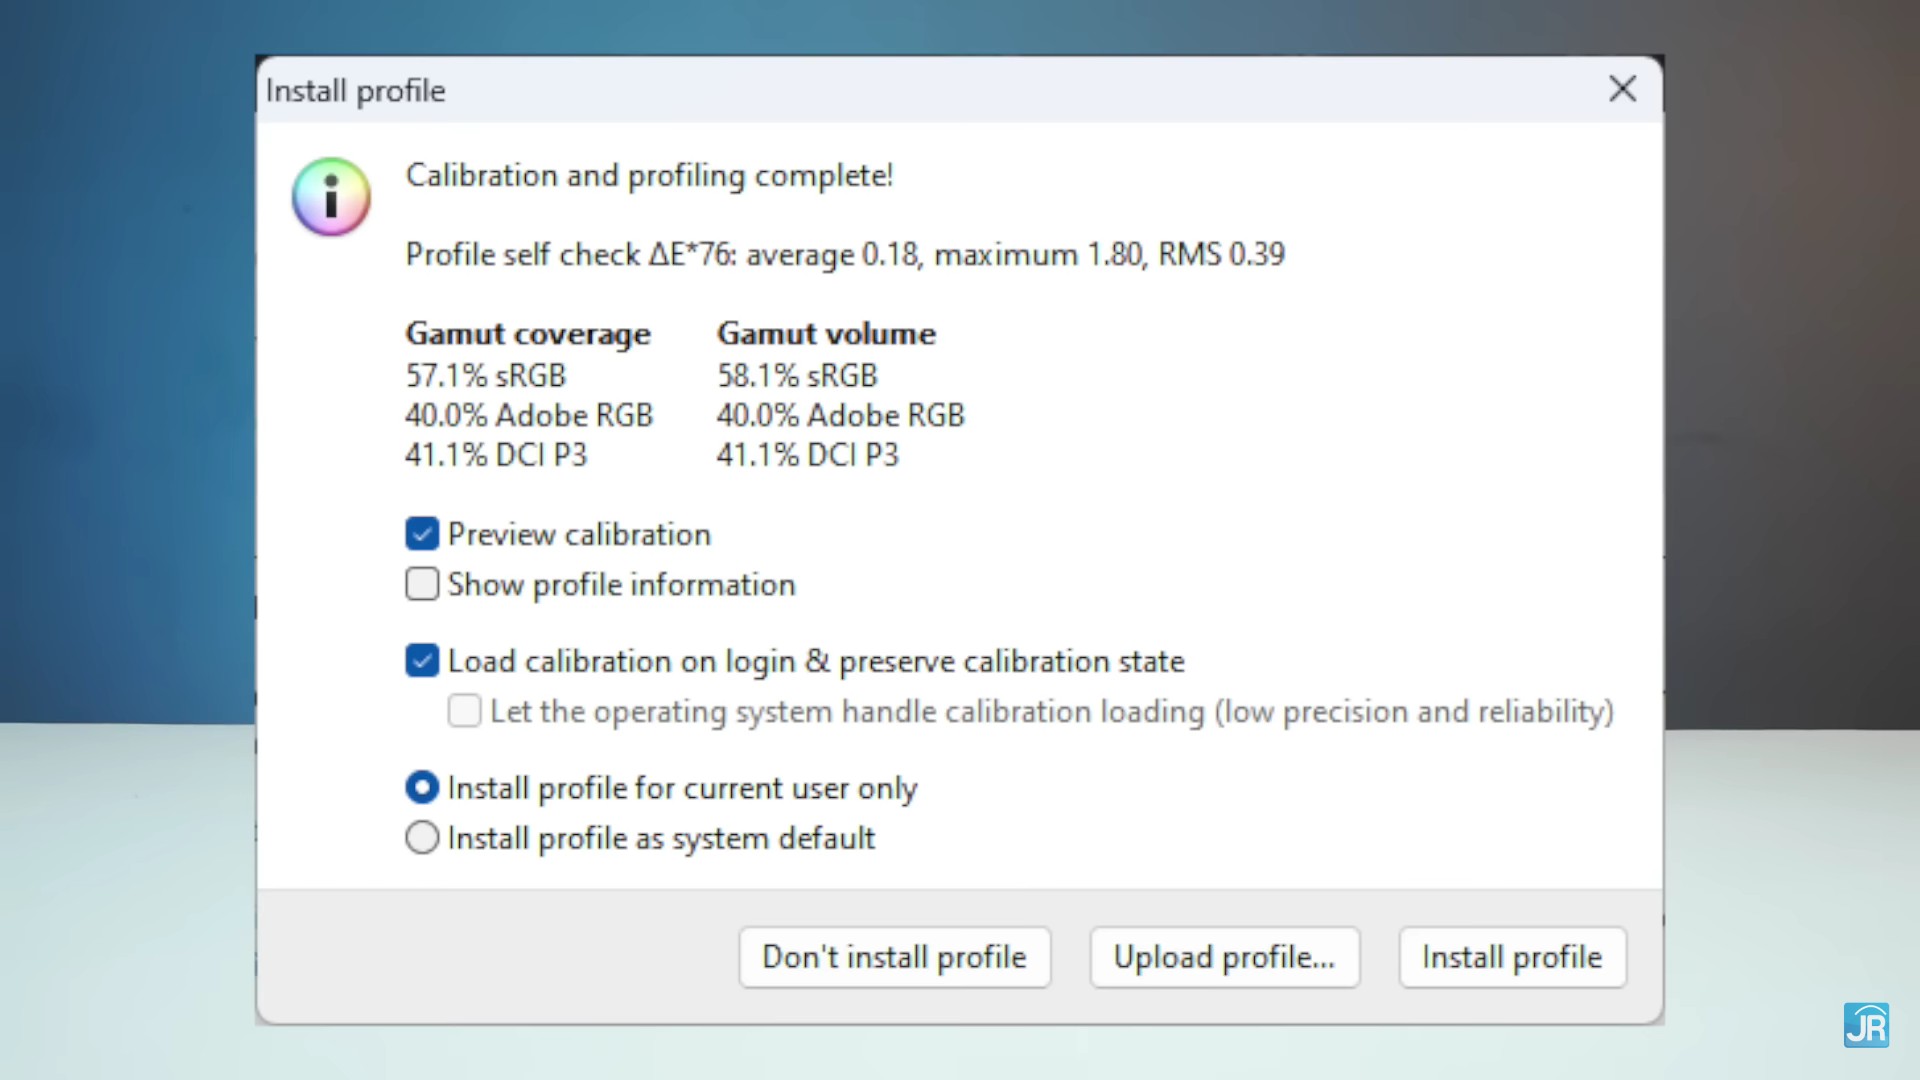Select Install profile for current user only
The width and height of the screenshot is (1920, 1080).
pos(422,788)
